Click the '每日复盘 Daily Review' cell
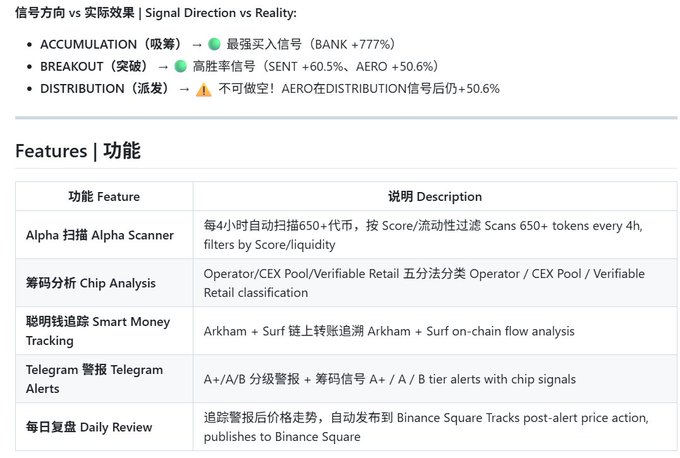This screenshot has height=458, width=680. [104, 426]
